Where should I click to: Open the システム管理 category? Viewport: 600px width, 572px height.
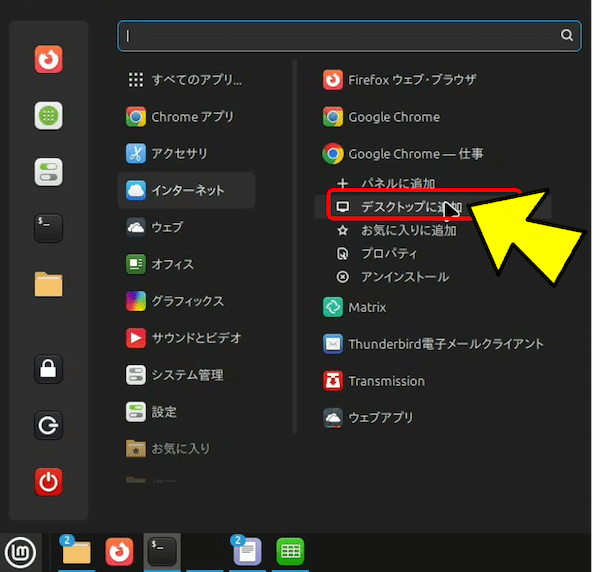click(x=187, y=375)
